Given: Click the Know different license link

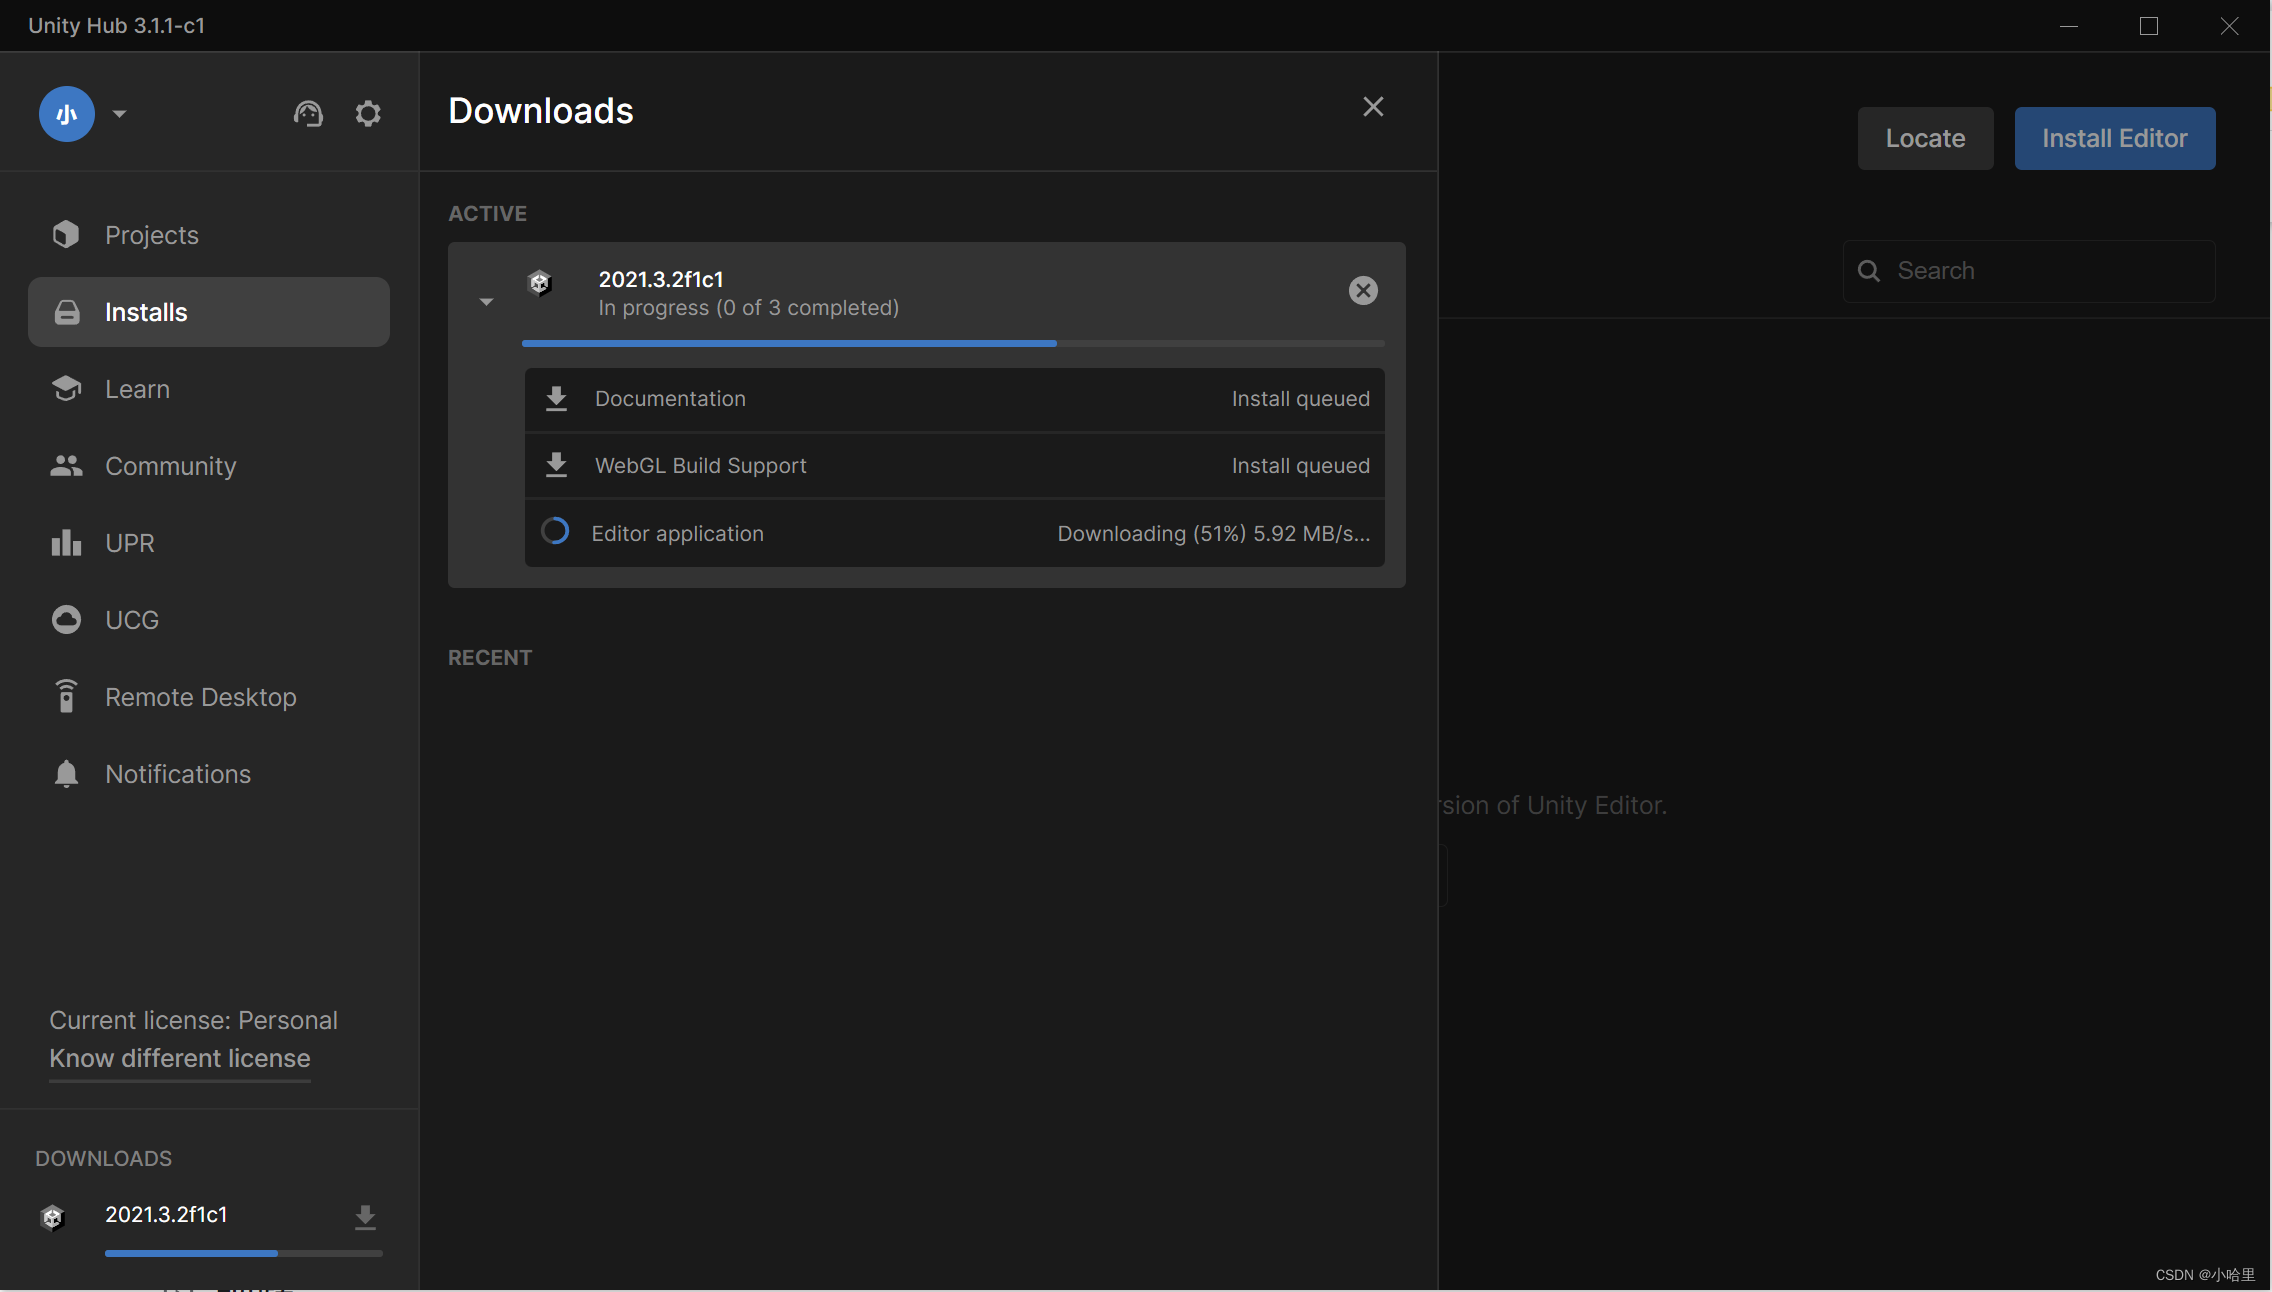Looking at the screenshot, I should [x=179, y=1056].
